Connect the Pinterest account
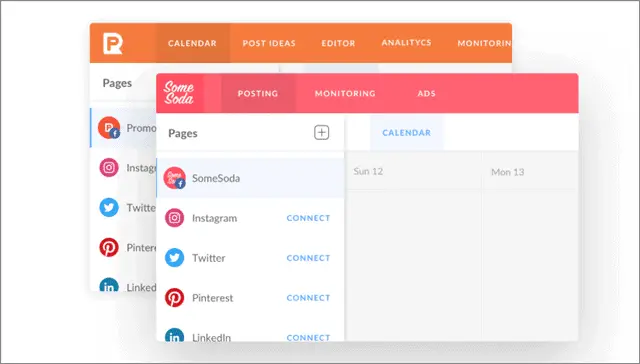 coord(308,298)
